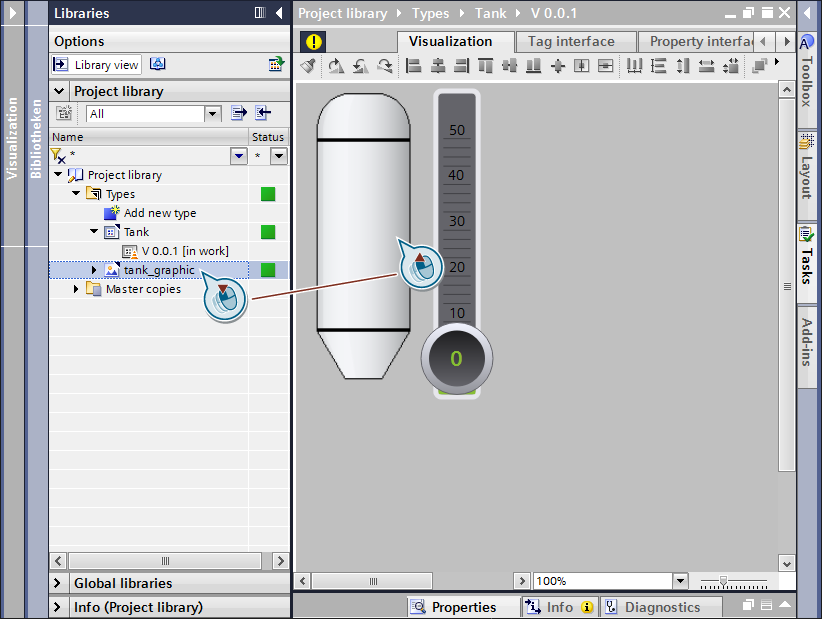
Task: Click the tank_graphic green status indicator
Action: [268, 270]
